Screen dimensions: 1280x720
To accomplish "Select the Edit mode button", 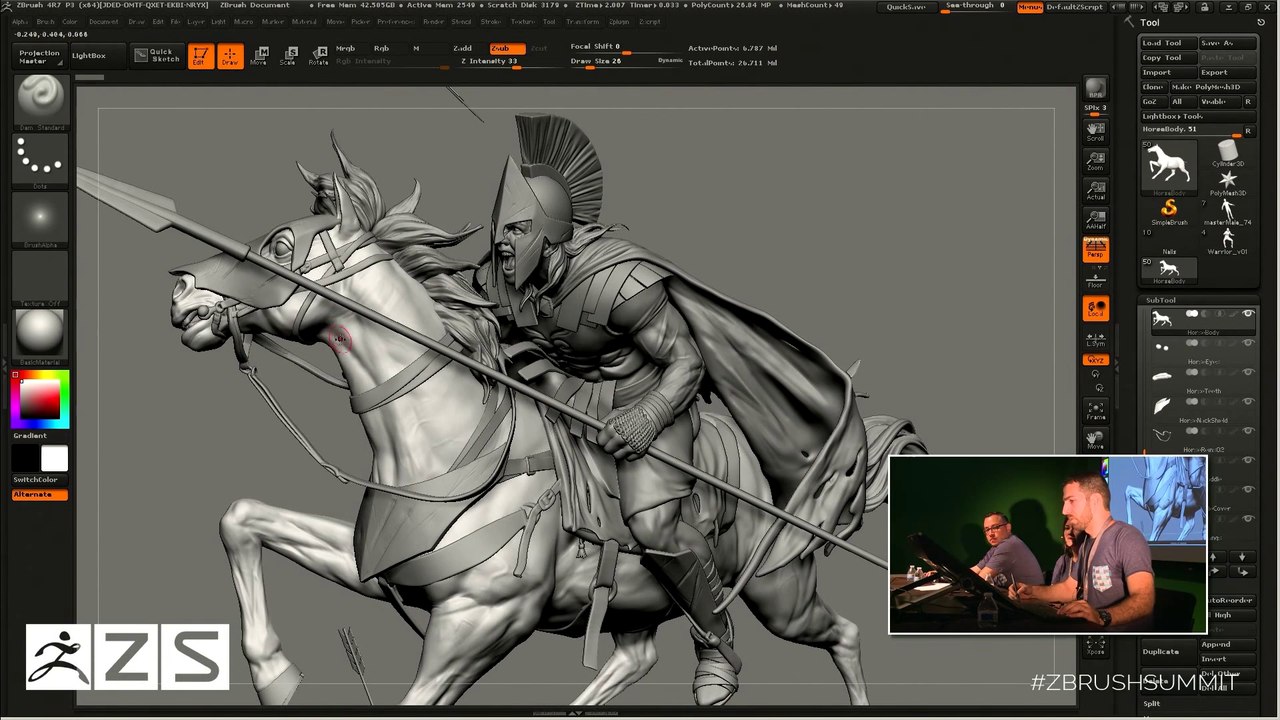I will (199, 56).
